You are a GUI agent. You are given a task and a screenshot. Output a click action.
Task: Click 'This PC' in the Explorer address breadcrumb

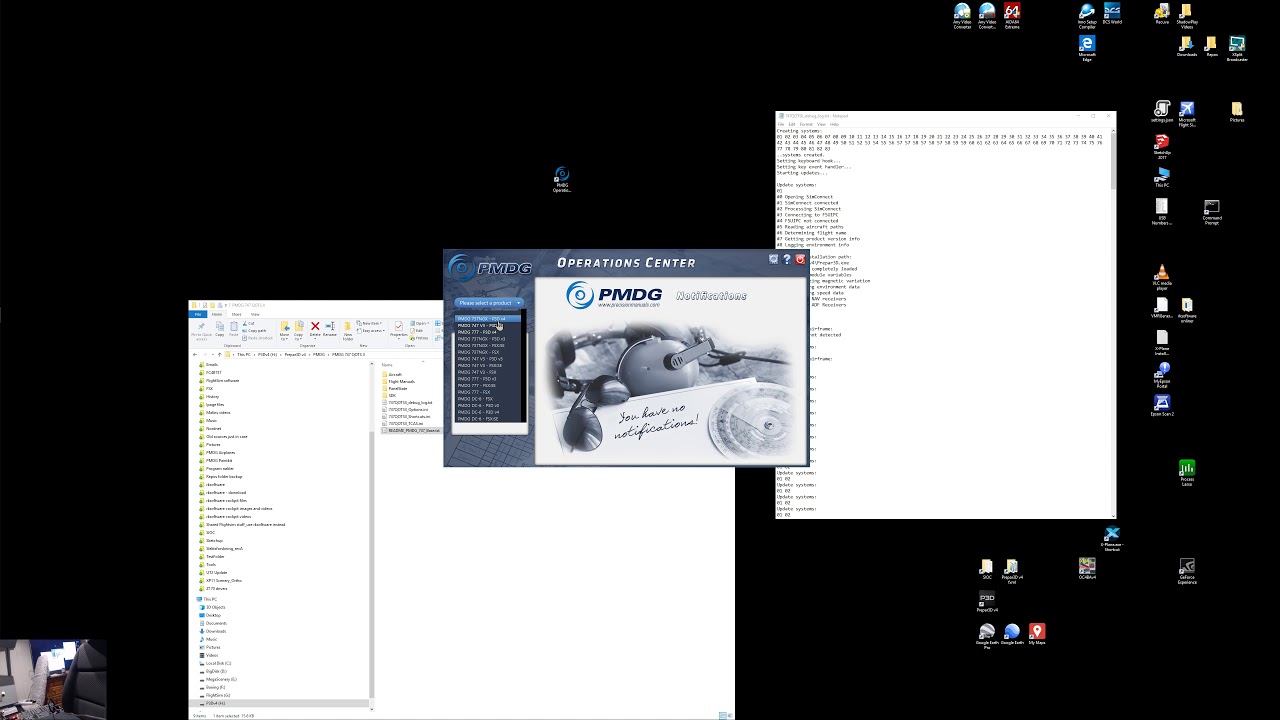tap(244, 354)
